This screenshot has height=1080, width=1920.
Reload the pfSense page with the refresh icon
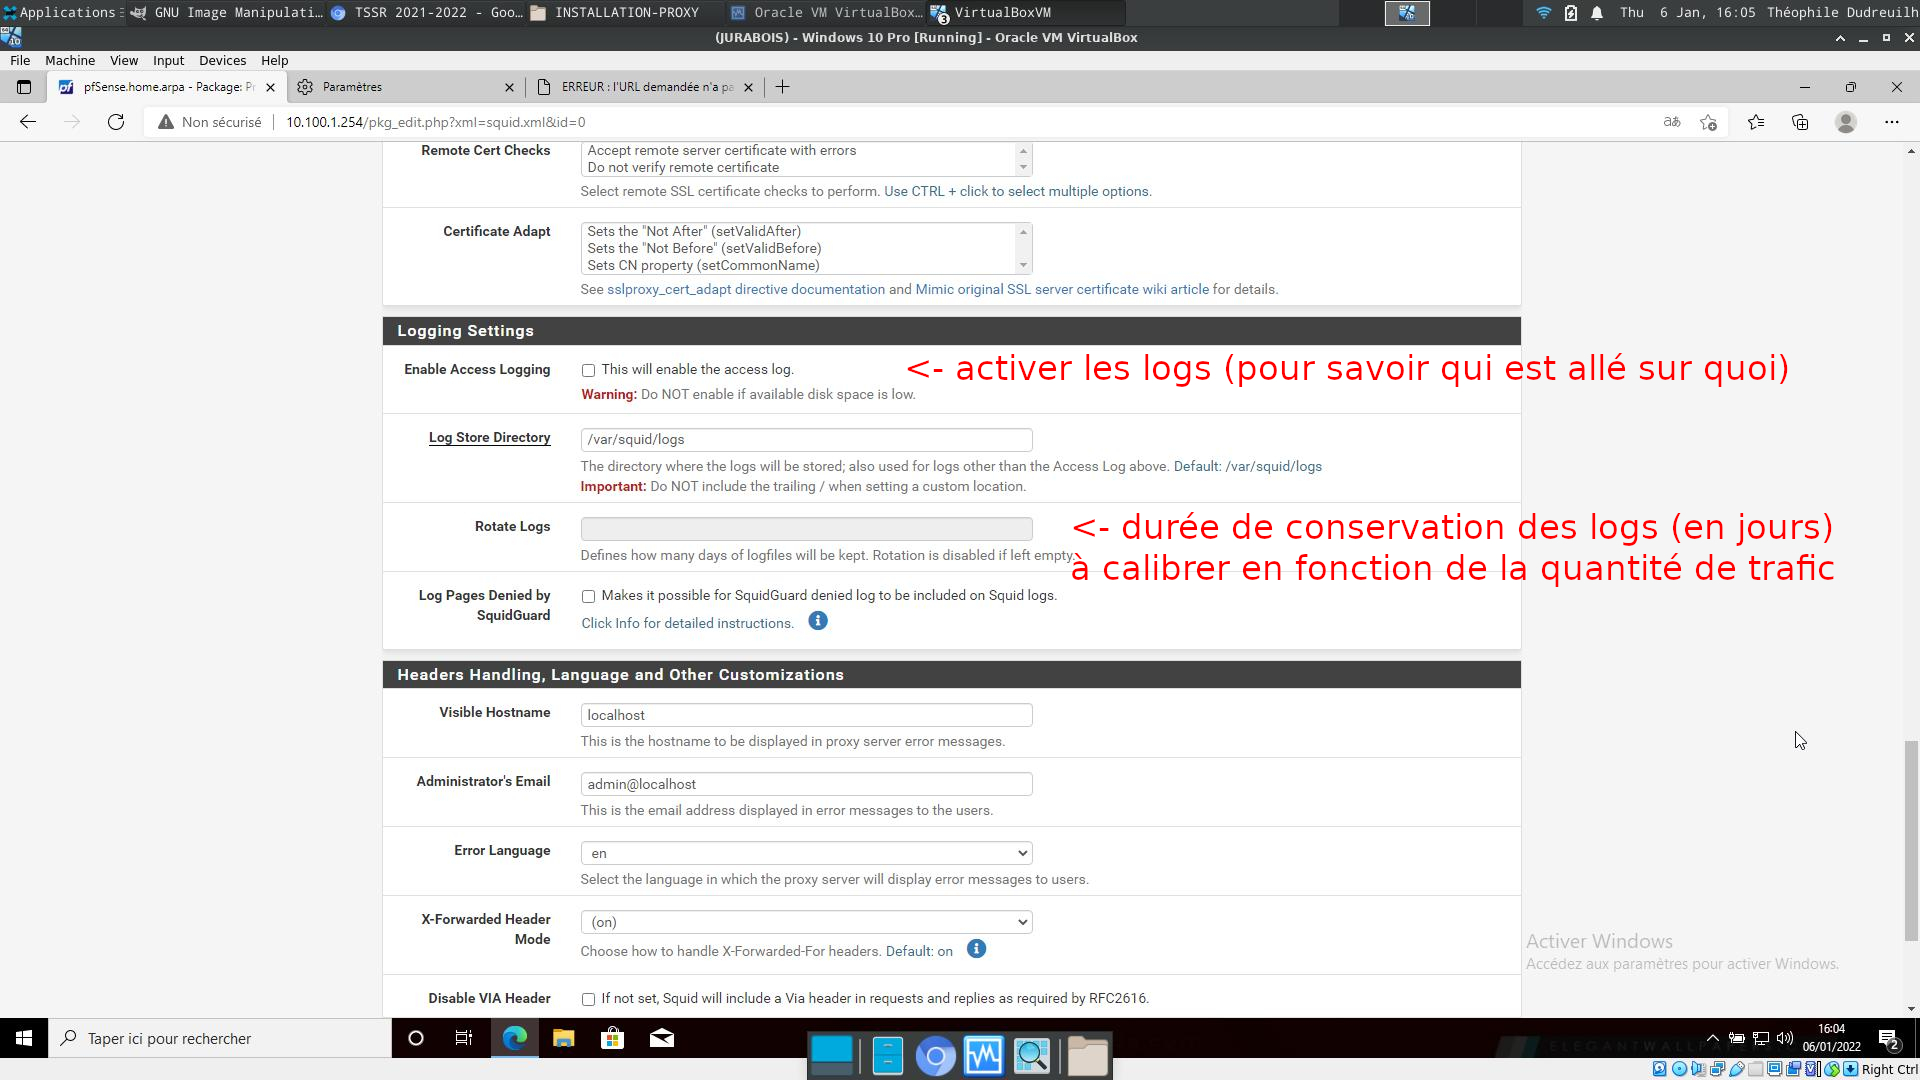pyautogui.click(x=116, y=122)
